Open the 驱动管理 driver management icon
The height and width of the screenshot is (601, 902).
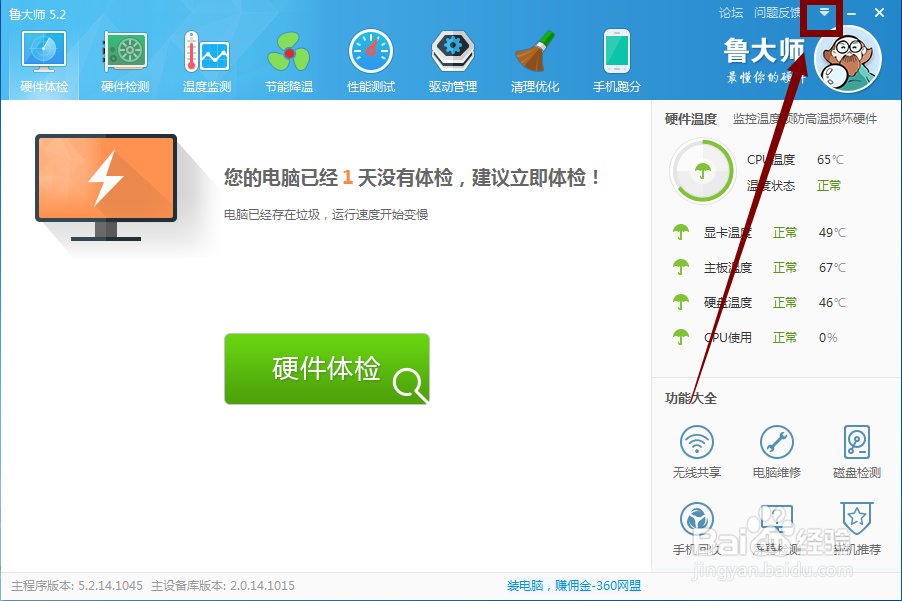coord(453,52)
